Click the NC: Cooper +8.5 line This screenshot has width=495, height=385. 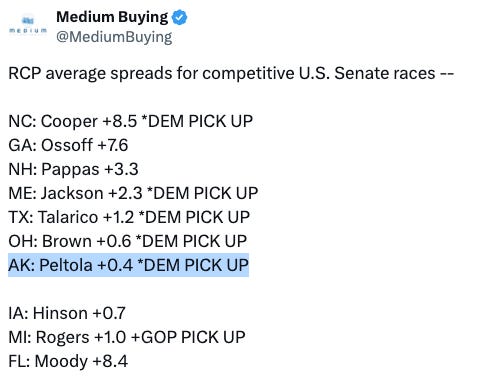point(130,121)
